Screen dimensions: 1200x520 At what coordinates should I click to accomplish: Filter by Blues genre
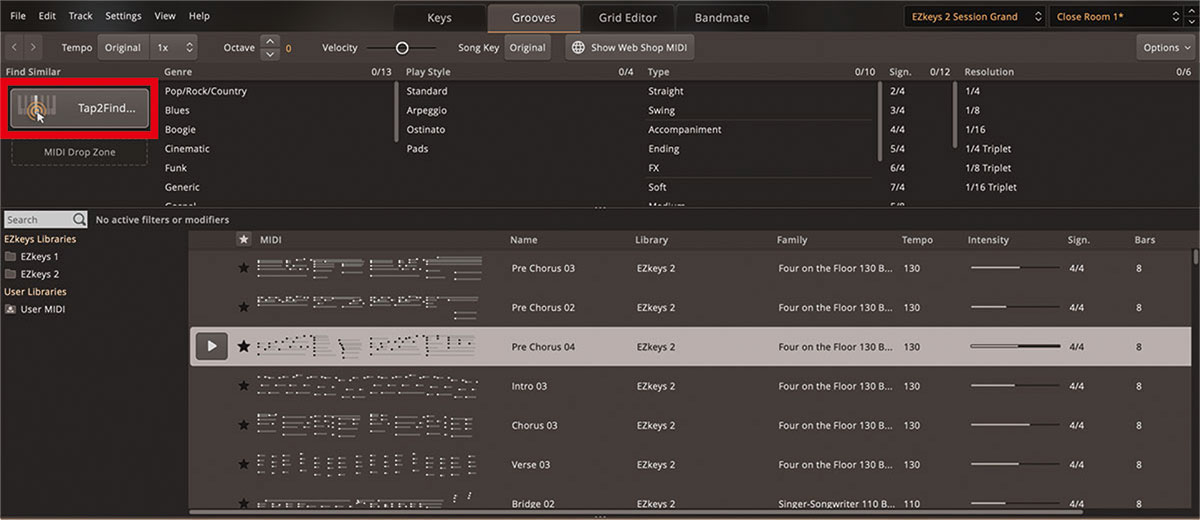click(x=177, y=110)
